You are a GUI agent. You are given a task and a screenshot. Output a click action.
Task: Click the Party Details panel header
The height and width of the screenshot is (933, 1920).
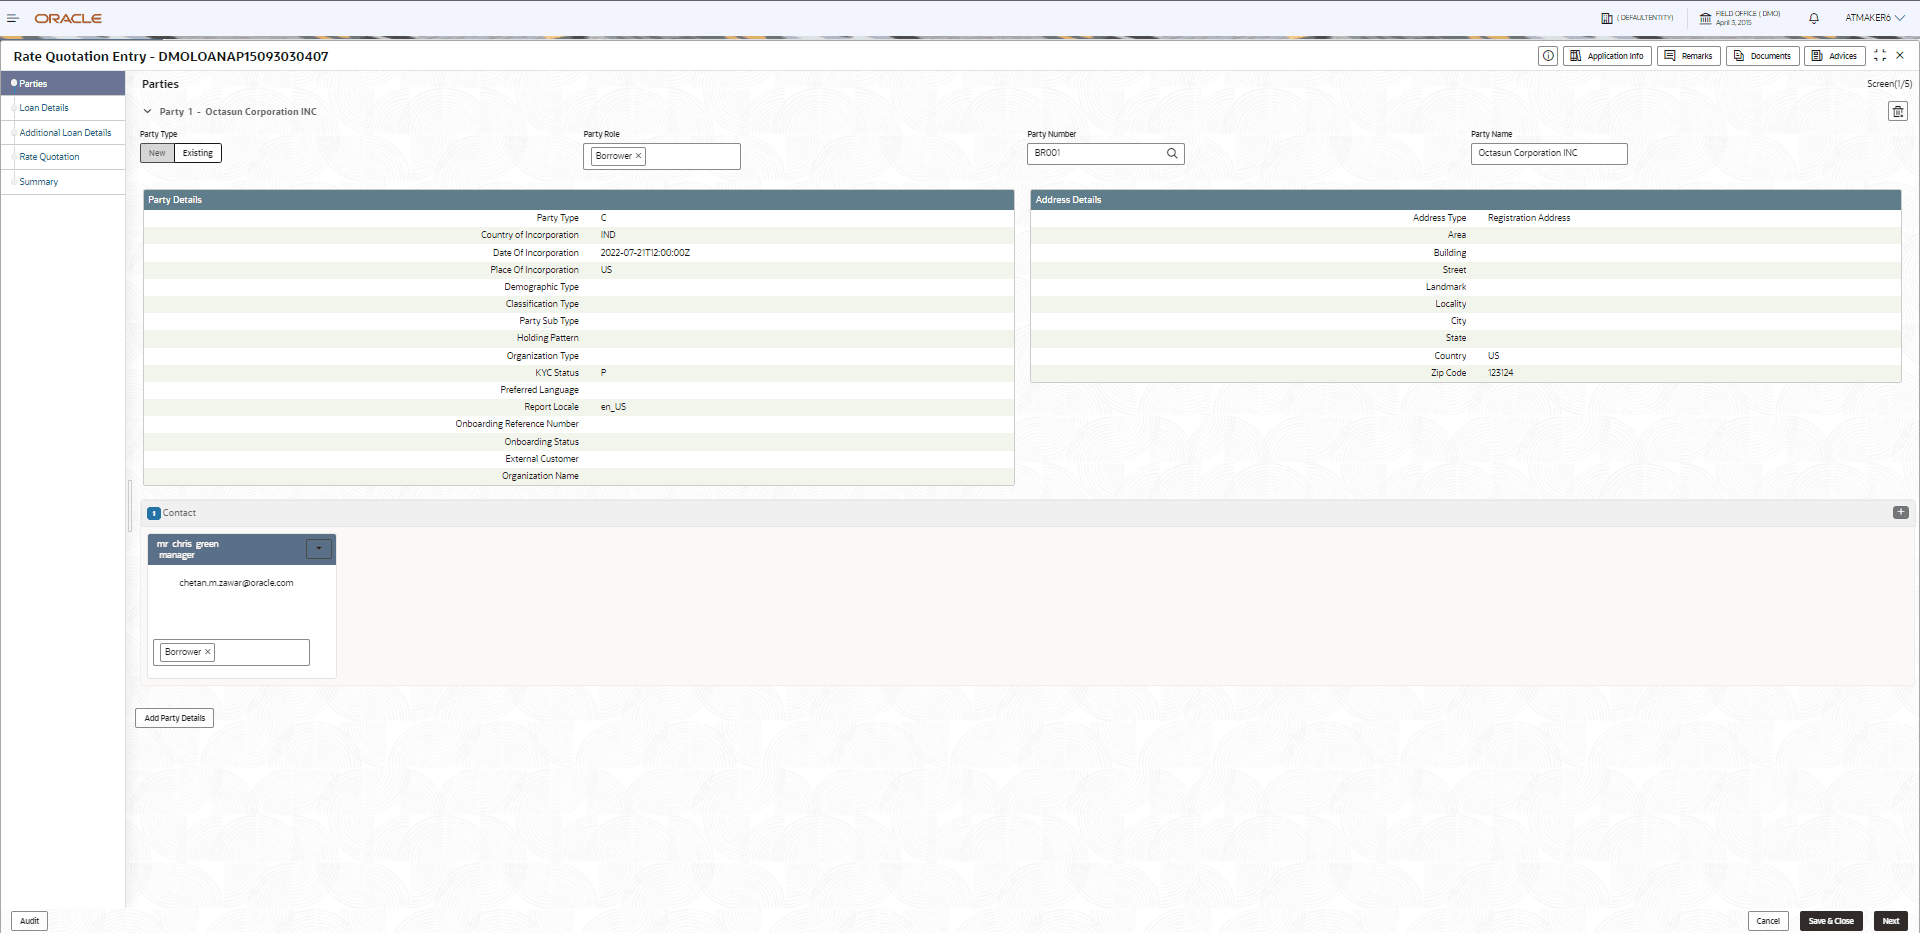coord(579,200)
